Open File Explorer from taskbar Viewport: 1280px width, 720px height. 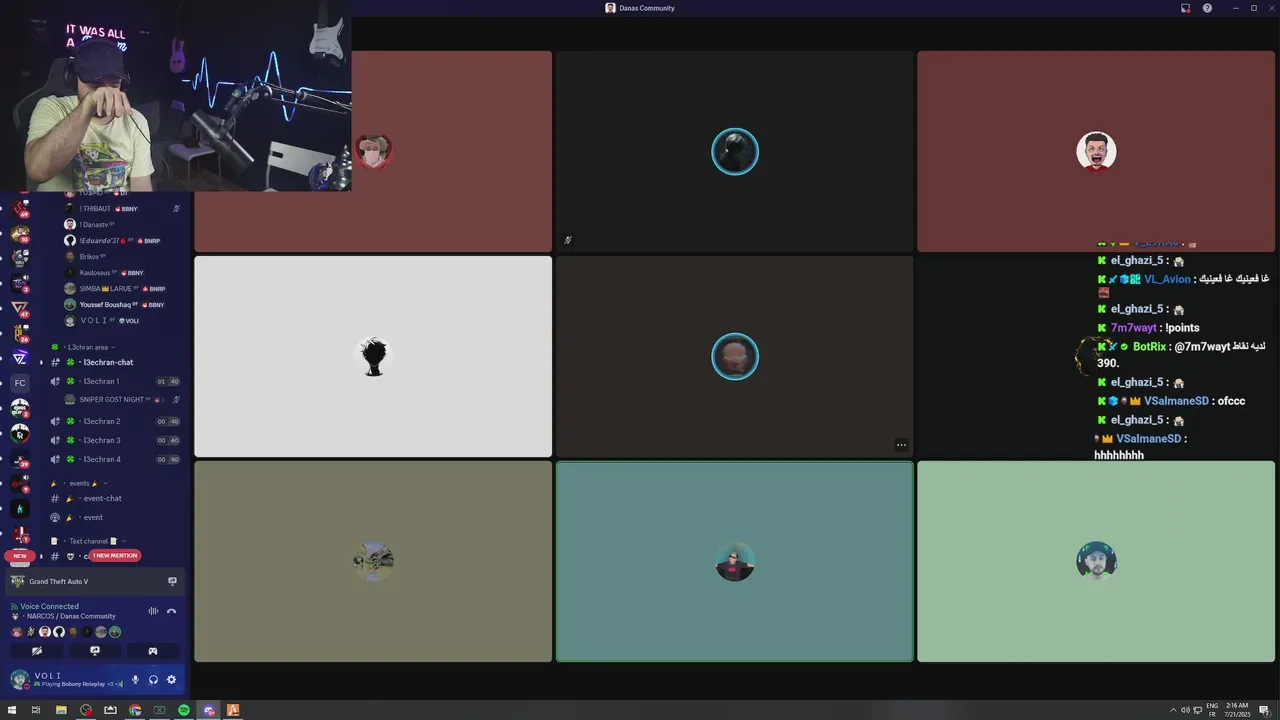point(61,710)
